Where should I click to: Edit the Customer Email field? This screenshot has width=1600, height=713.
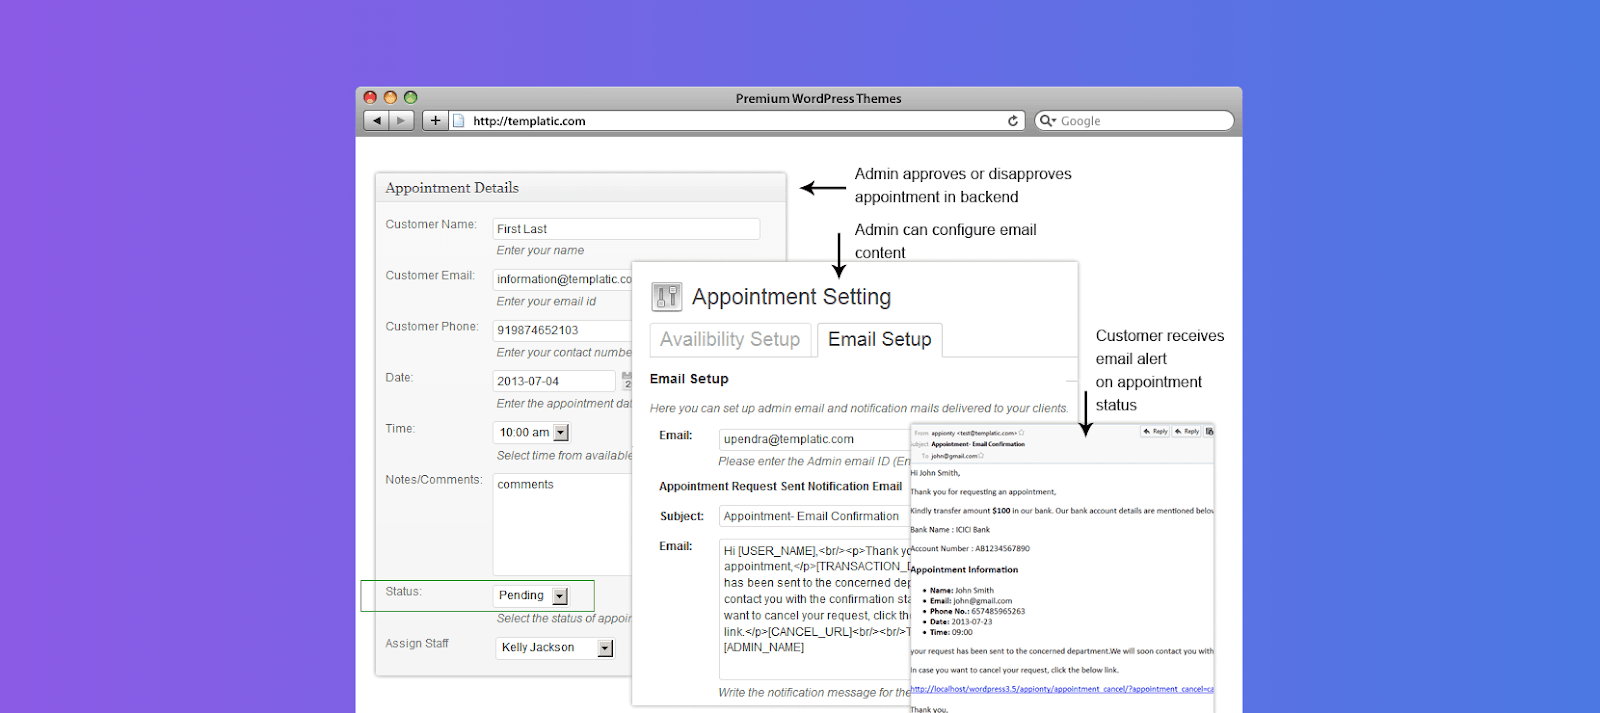(x=563, y=279)
